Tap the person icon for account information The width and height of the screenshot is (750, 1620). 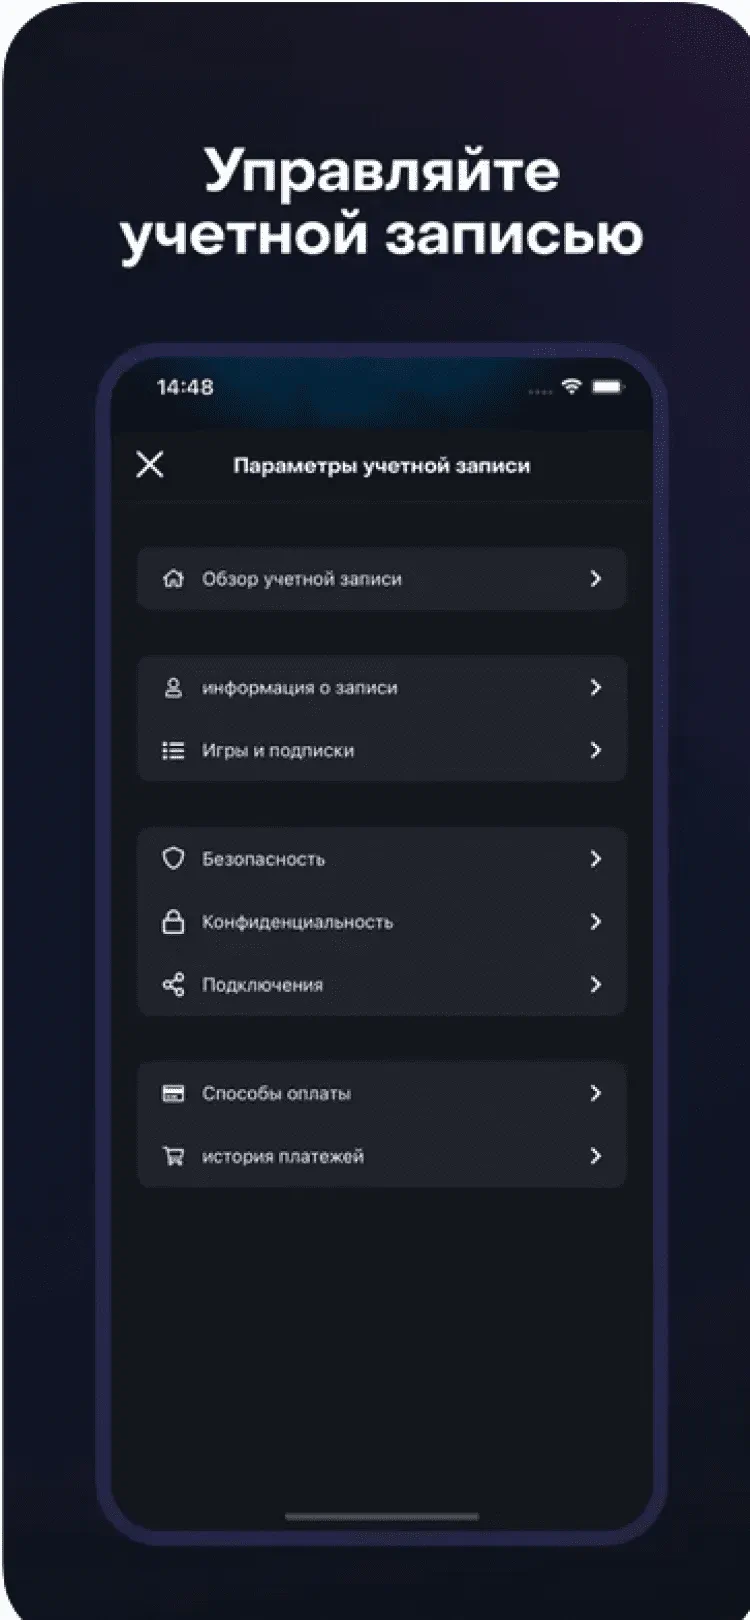tap(173, 688)
